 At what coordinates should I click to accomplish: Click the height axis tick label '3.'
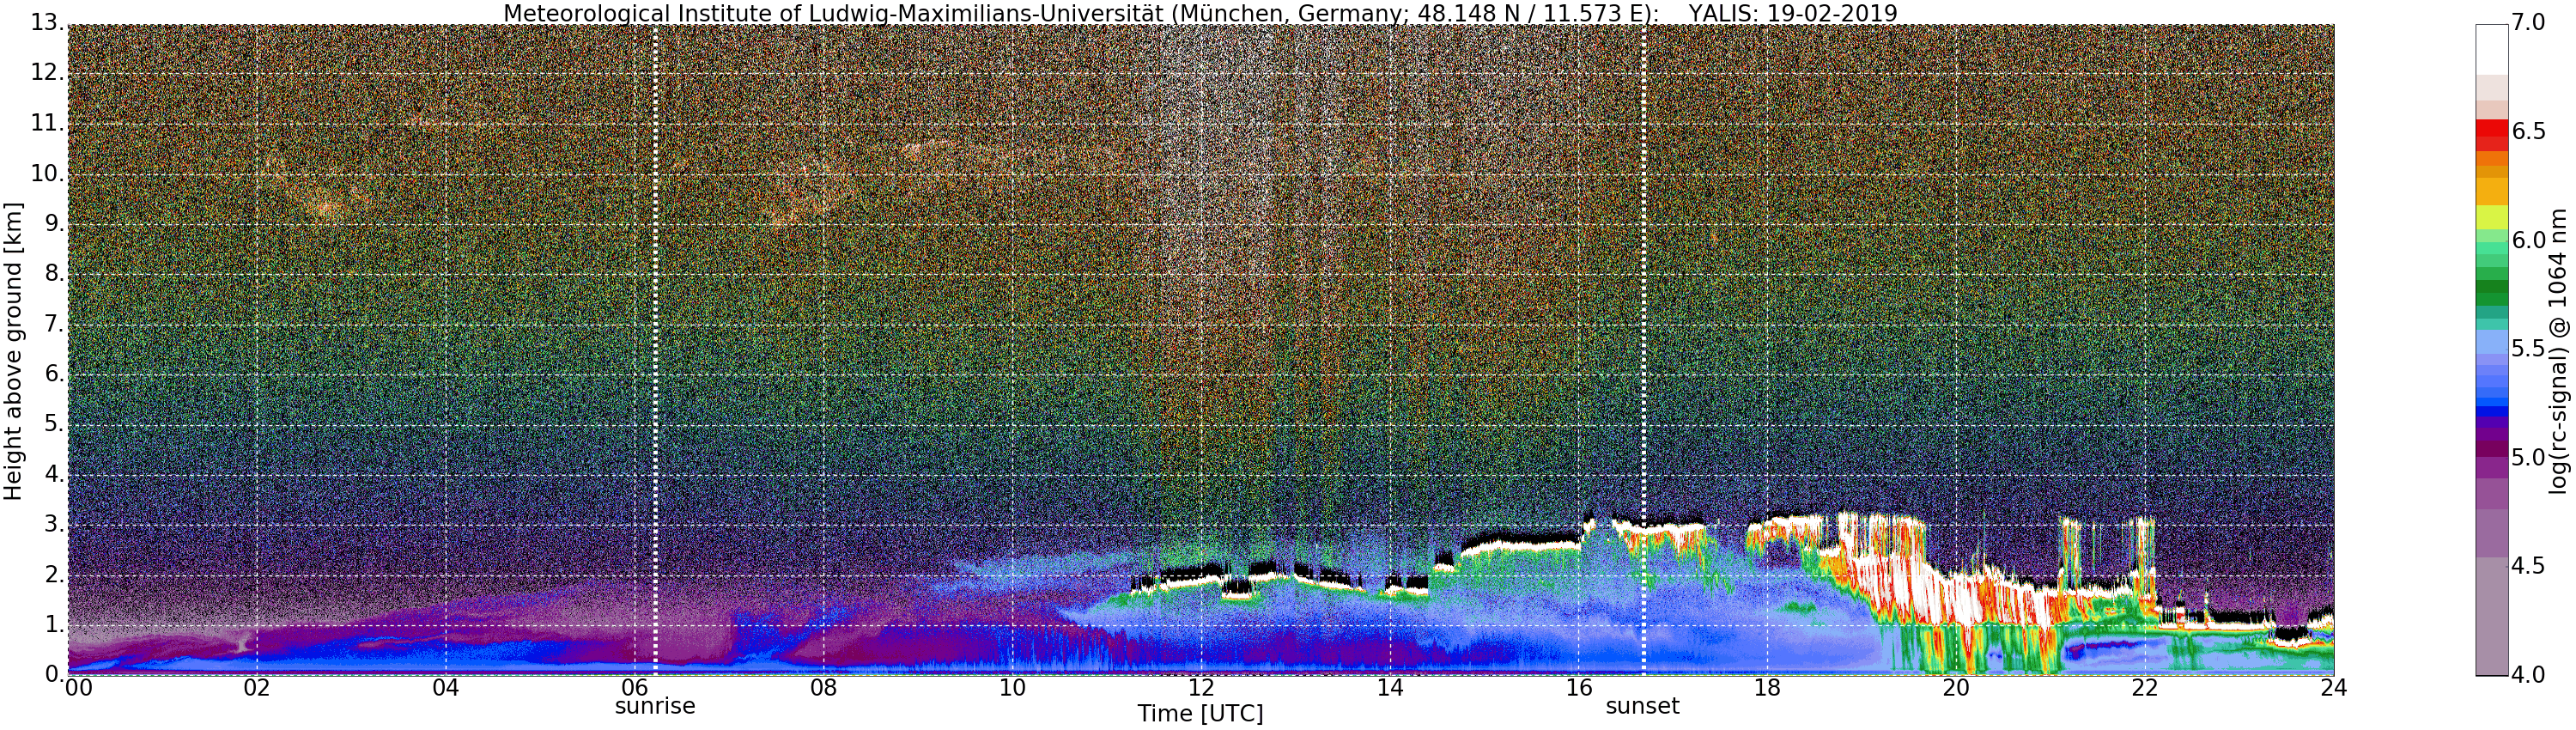click(54, 524)
